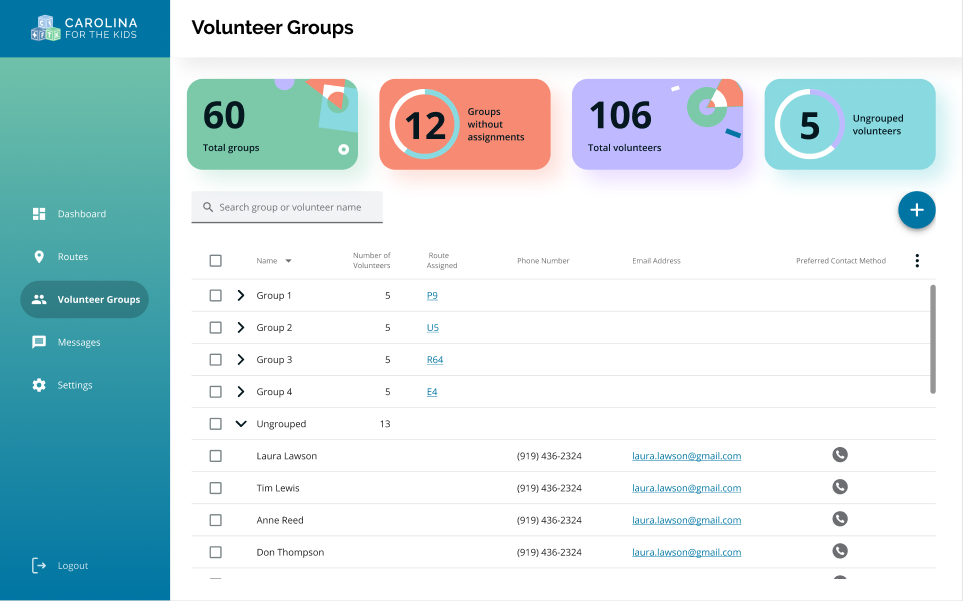963x601 pixels.
Task: Click the vertical scrollbar of the table
Action: click(x=933, y=339)
